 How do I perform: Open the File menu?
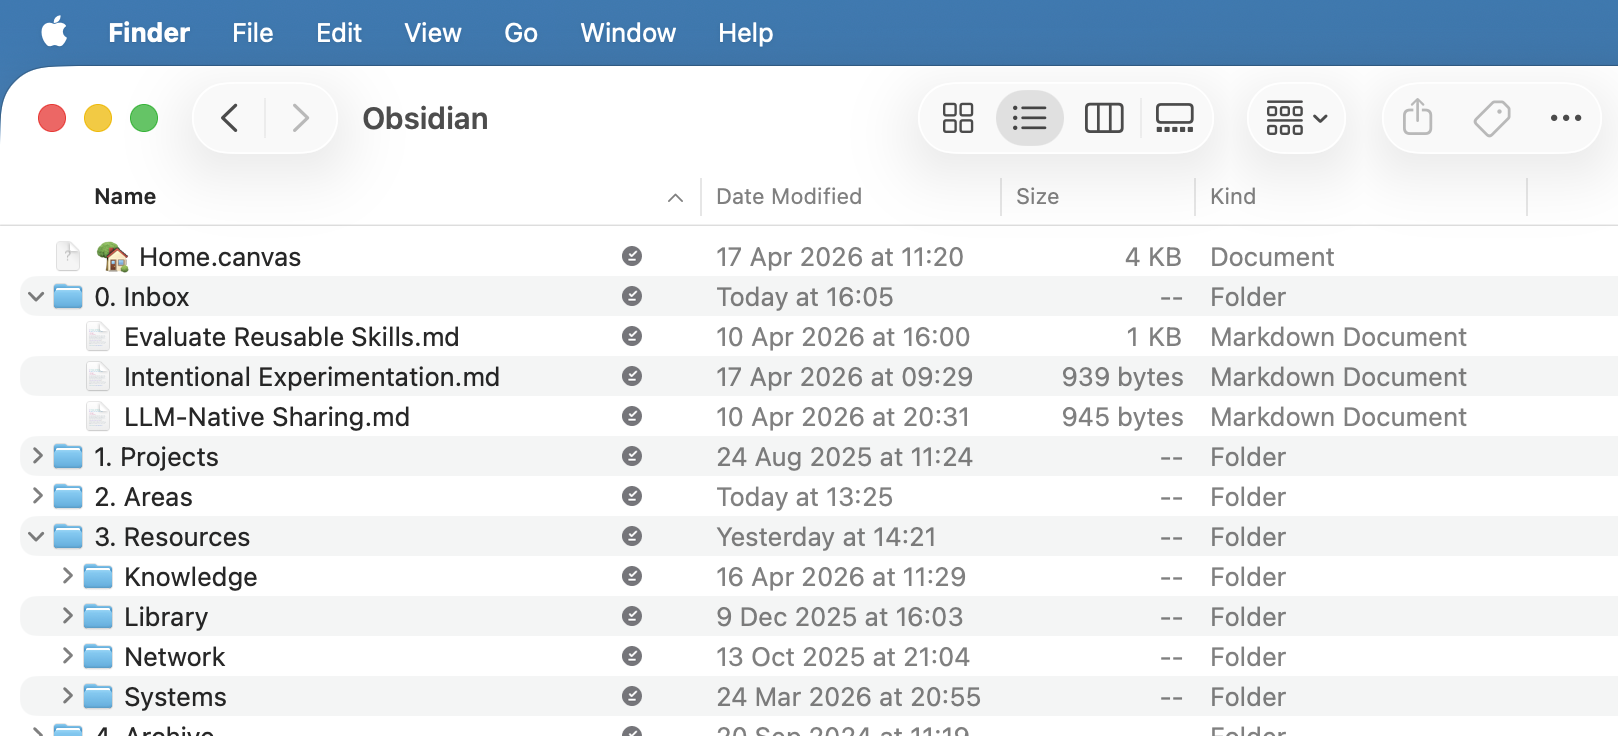tap(253, 33)
